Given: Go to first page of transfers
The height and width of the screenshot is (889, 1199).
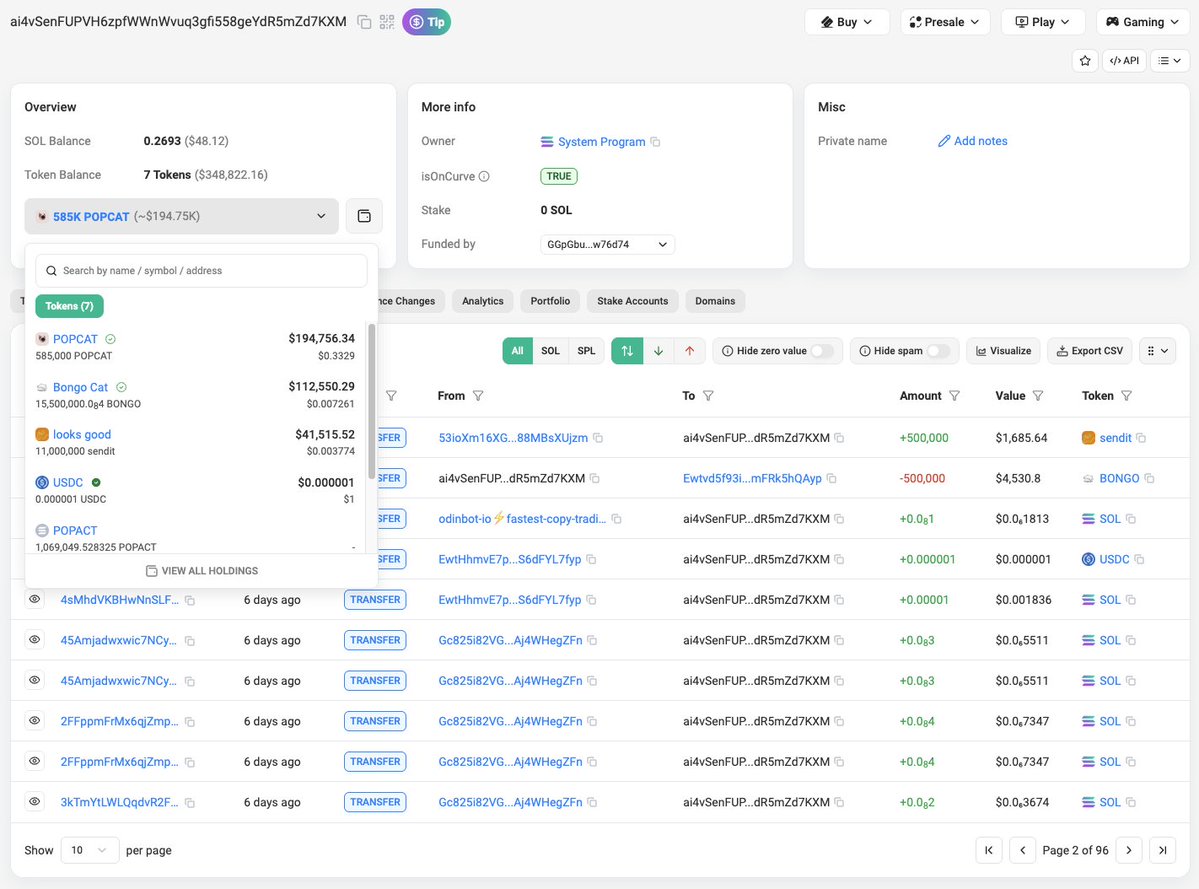Looking at the screenshot, I should click(x=989, y=850).
